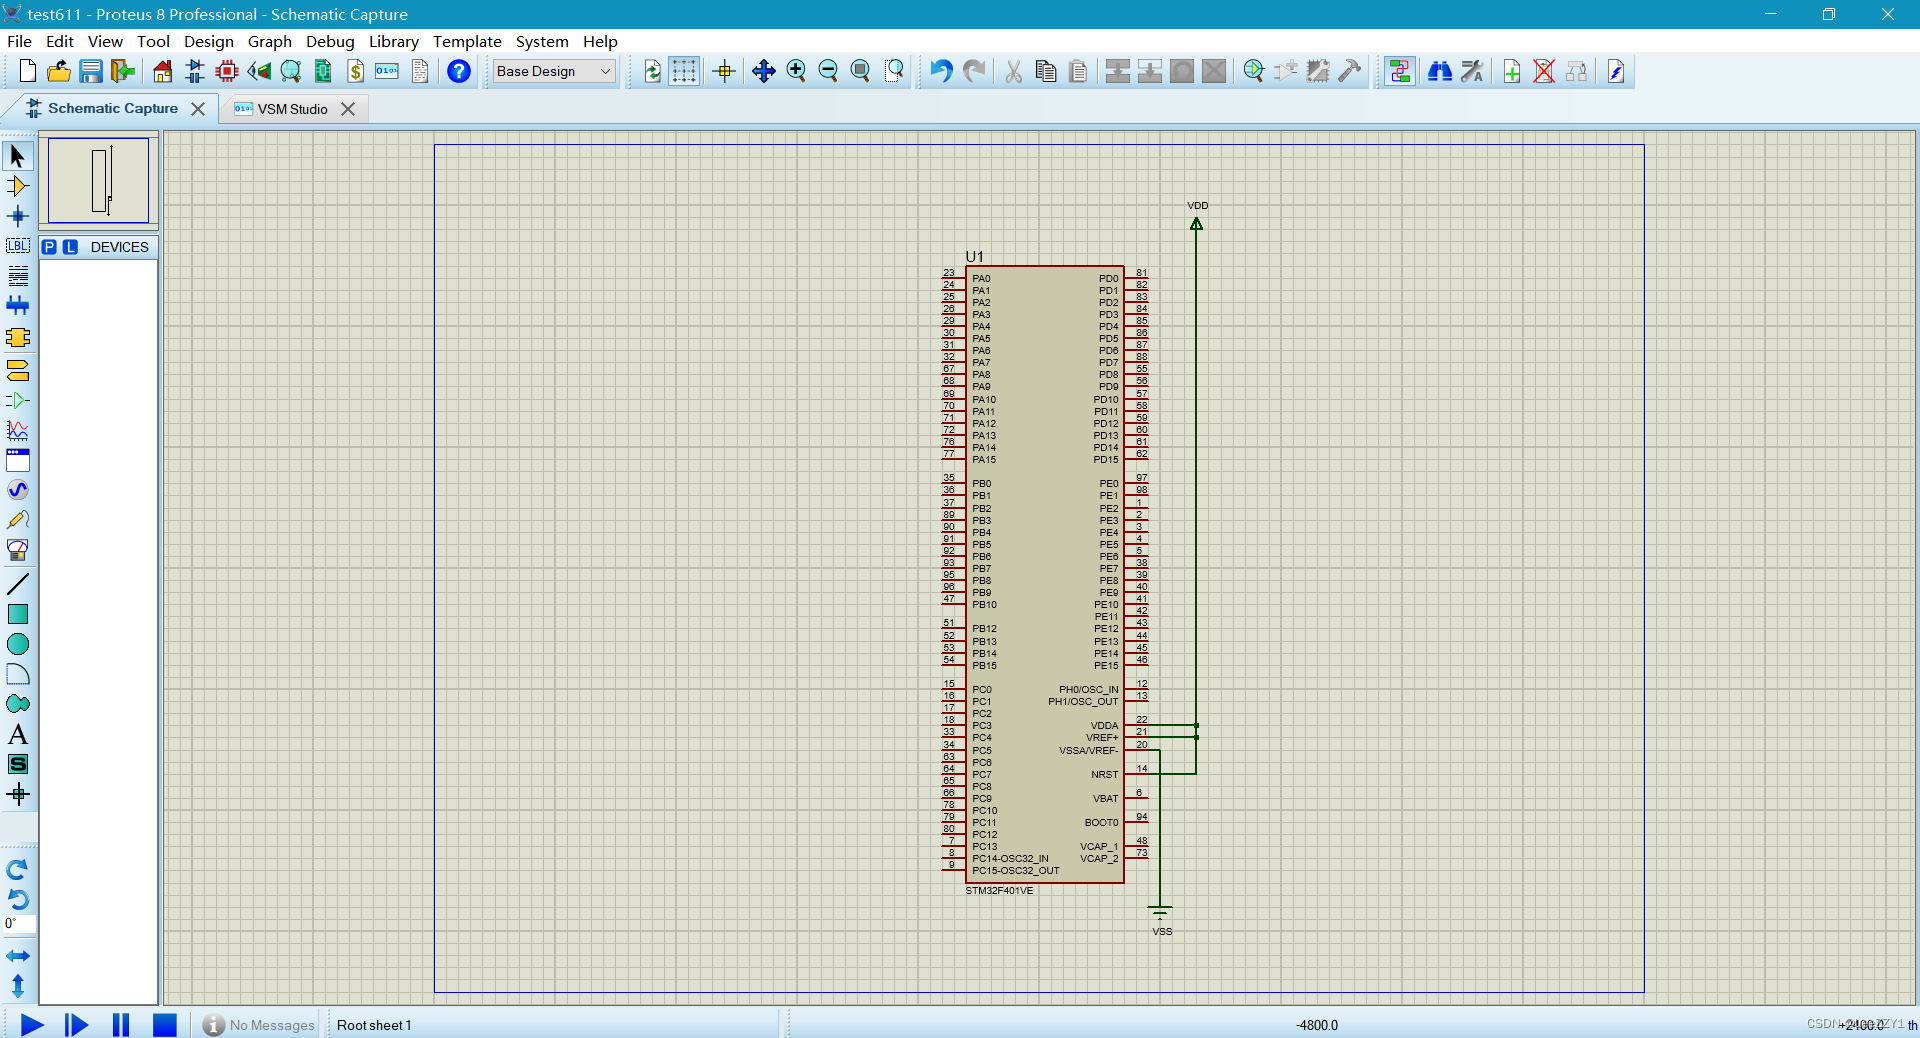This screenshot has width=1920, height=1038.
Task: Open the Bill of Materials dollar icon
Action: point(355,71)
